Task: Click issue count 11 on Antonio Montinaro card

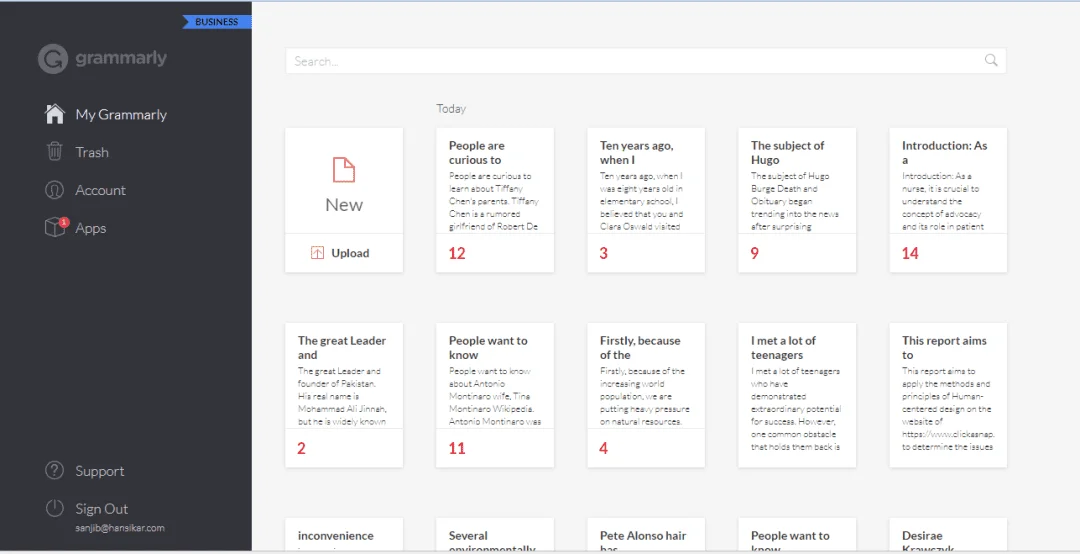Action: tap(457, 449)
